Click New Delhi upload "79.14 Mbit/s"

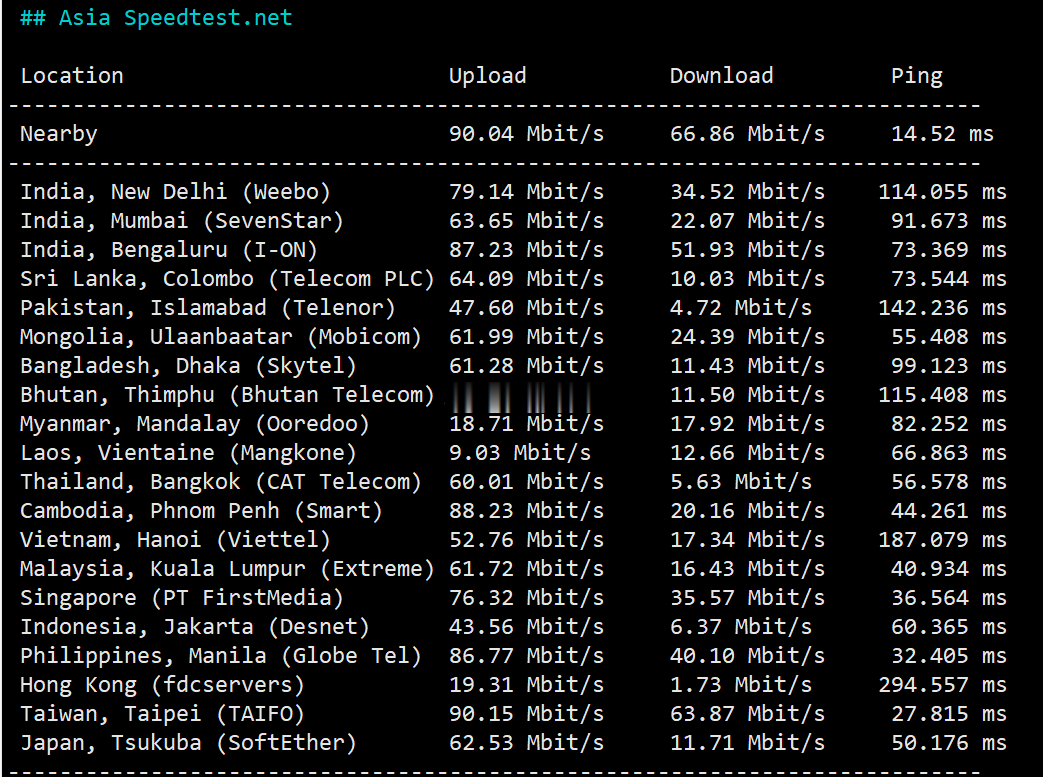coord(526,192)
